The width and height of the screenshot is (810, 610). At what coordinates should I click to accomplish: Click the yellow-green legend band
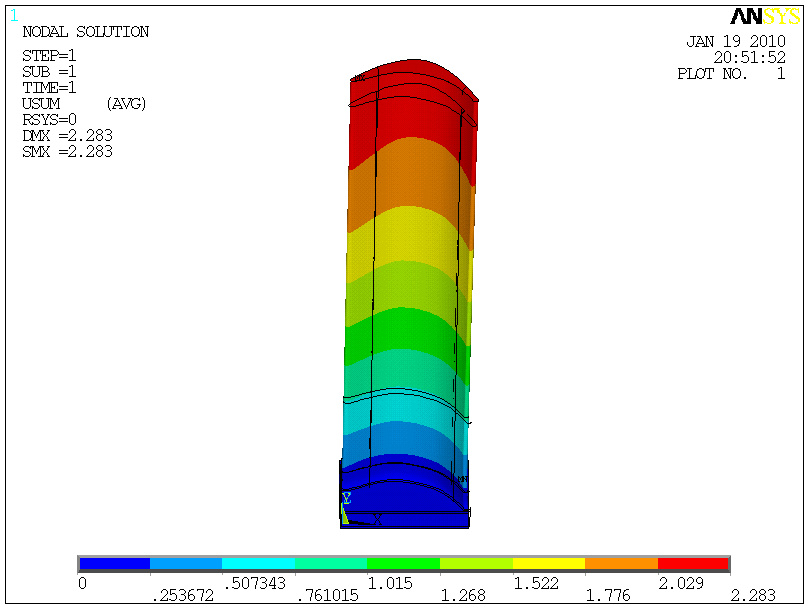(476, 564)
